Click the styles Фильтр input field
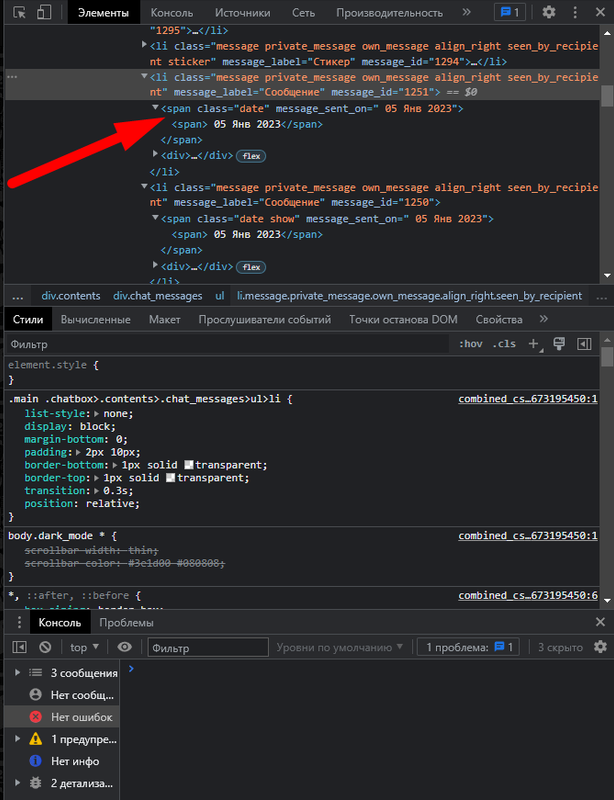Image resolution: width=614 pixels, height=800 pixels. [227, 344]
